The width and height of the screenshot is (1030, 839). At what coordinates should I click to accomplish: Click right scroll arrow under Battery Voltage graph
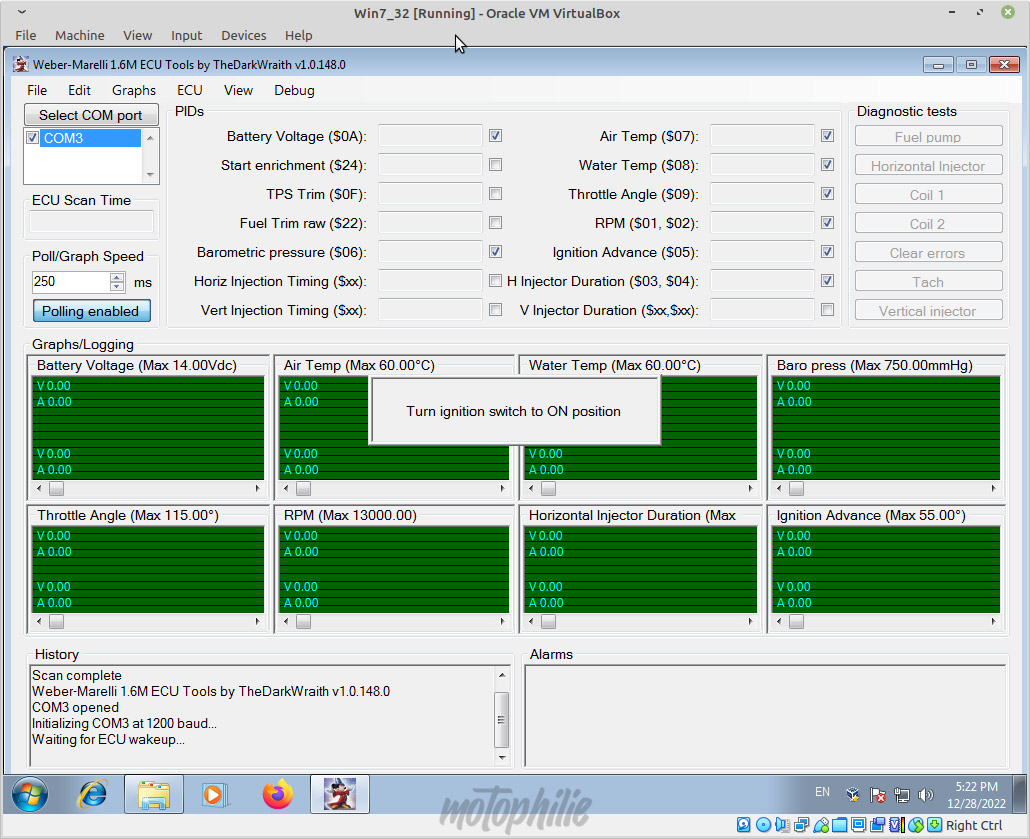[258, 489]
